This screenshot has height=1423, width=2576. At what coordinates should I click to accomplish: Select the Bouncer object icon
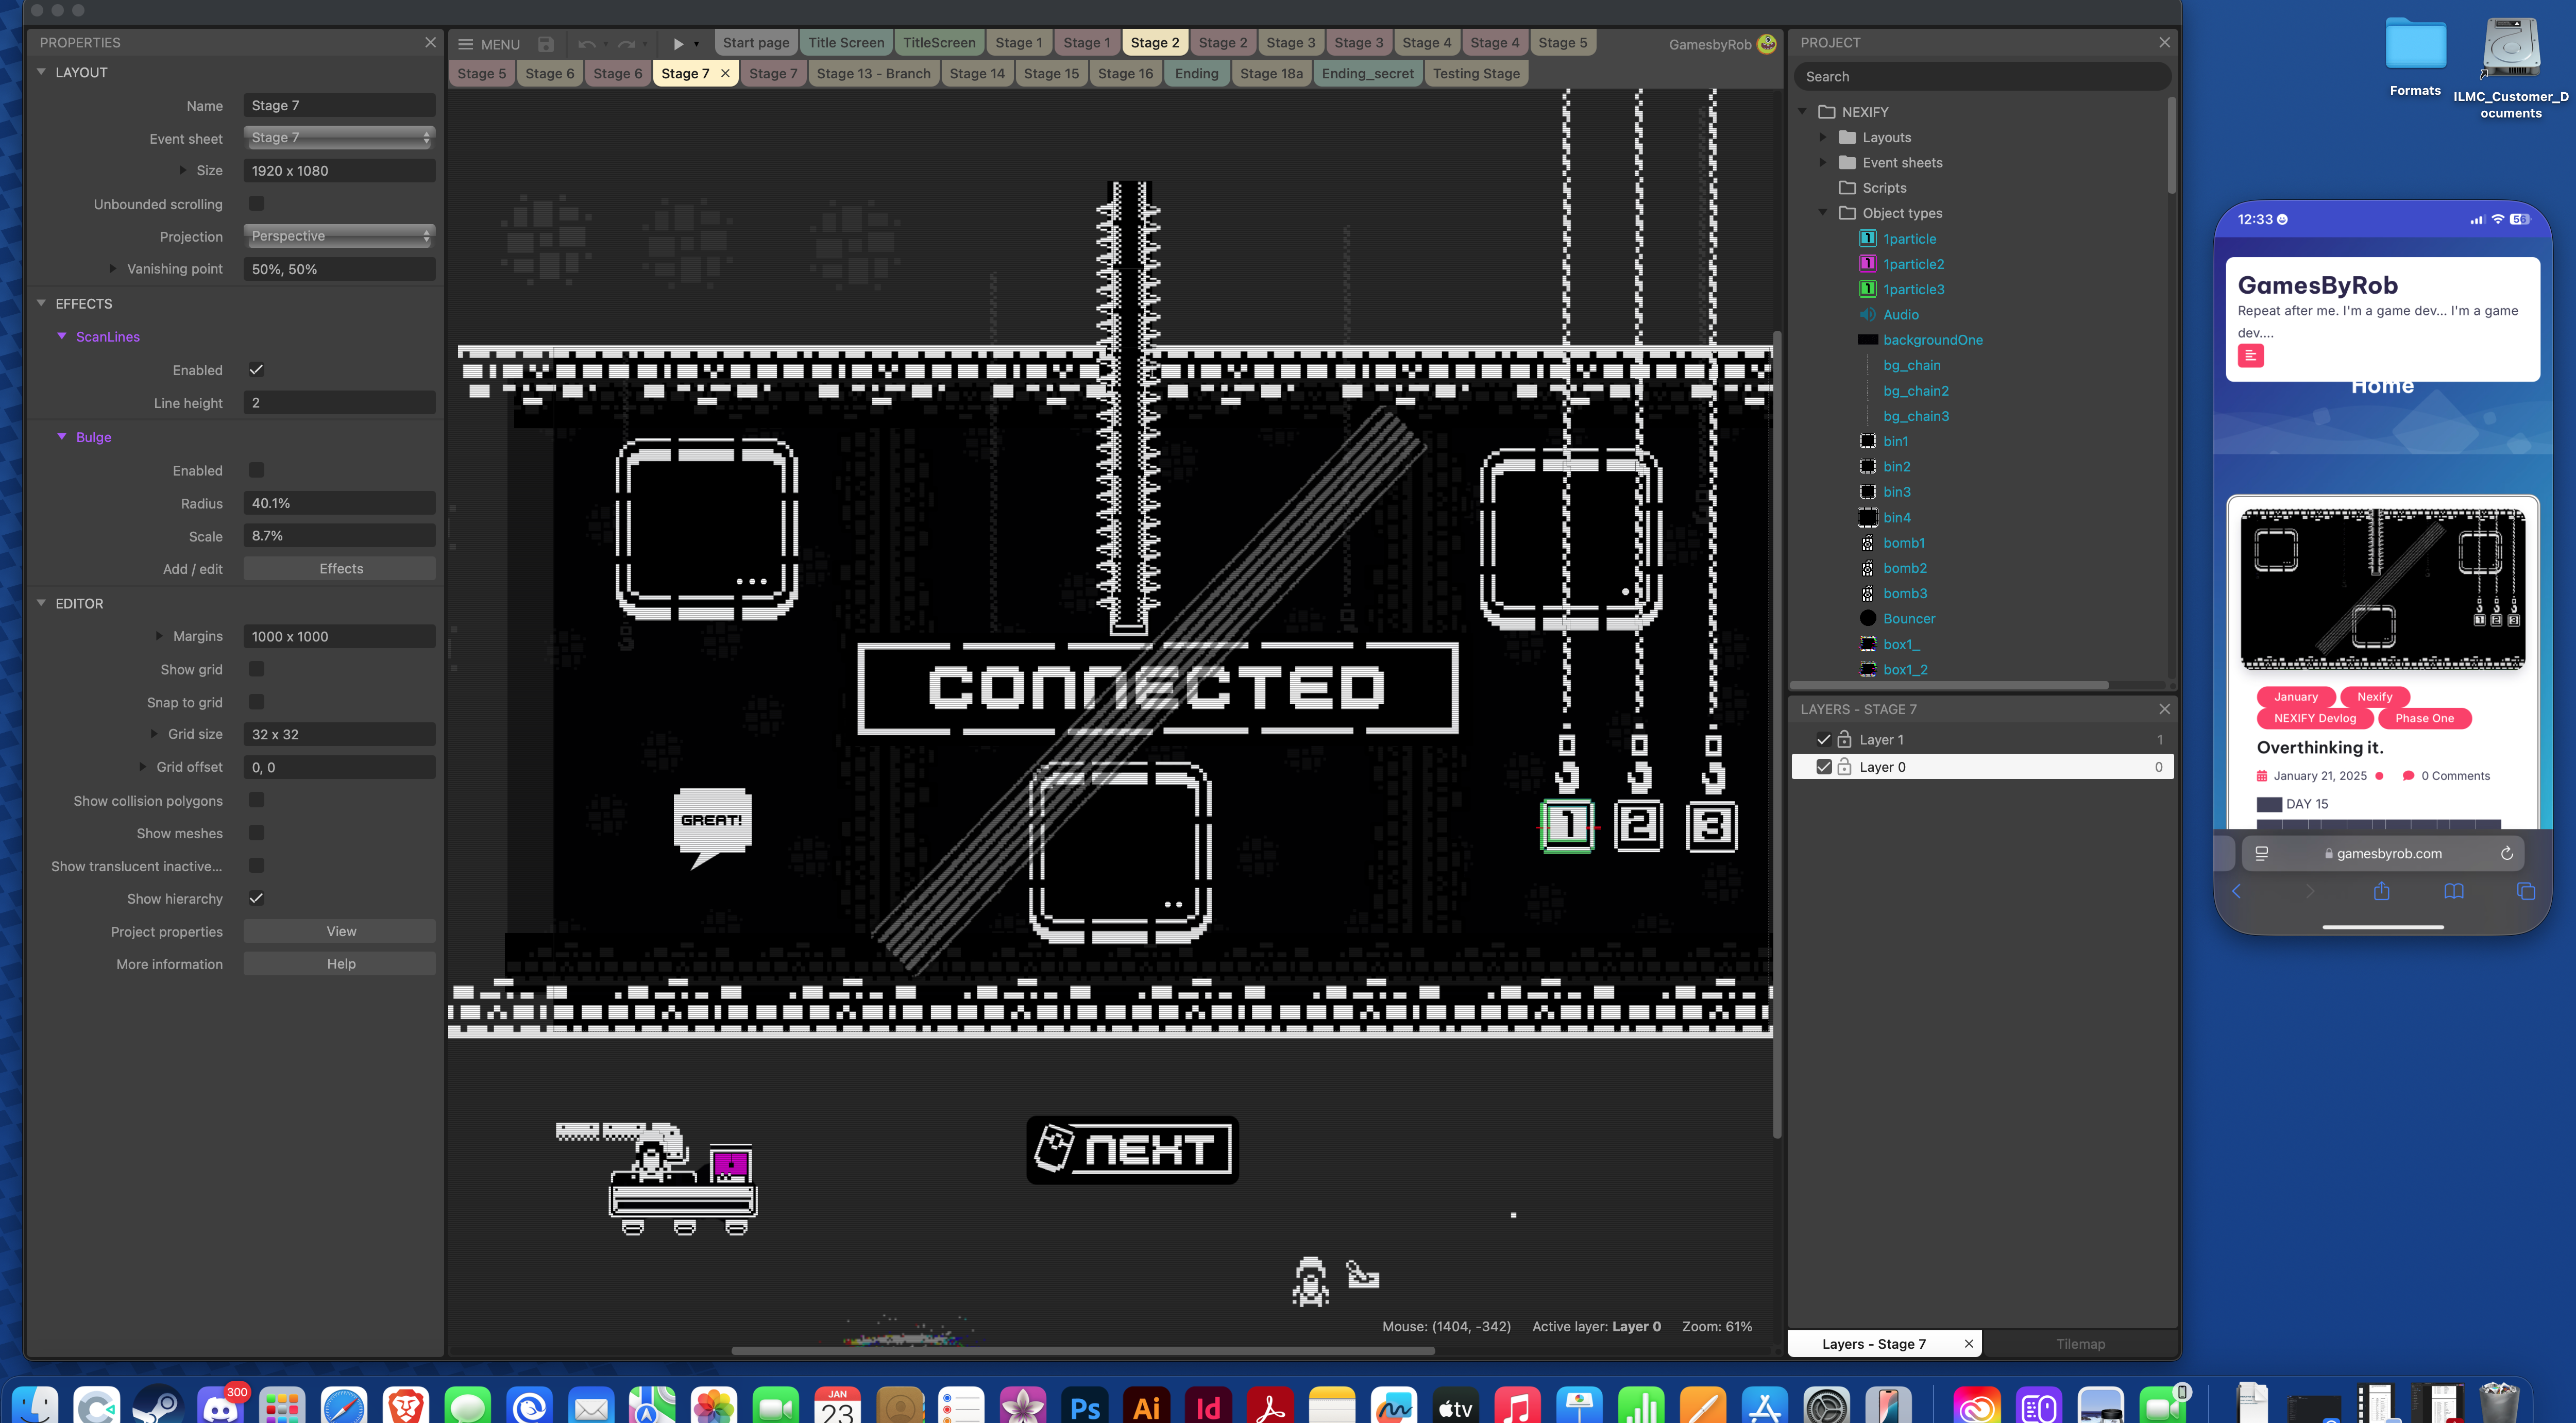(1867, 619)
